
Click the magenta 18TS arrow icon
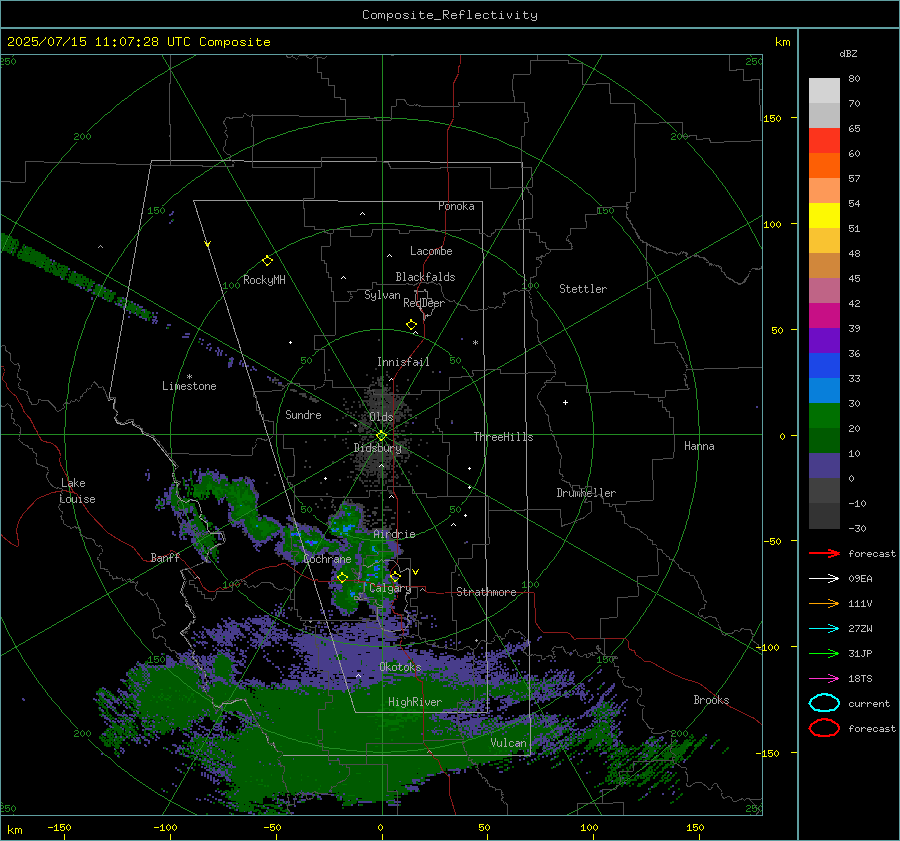(824, 679)
